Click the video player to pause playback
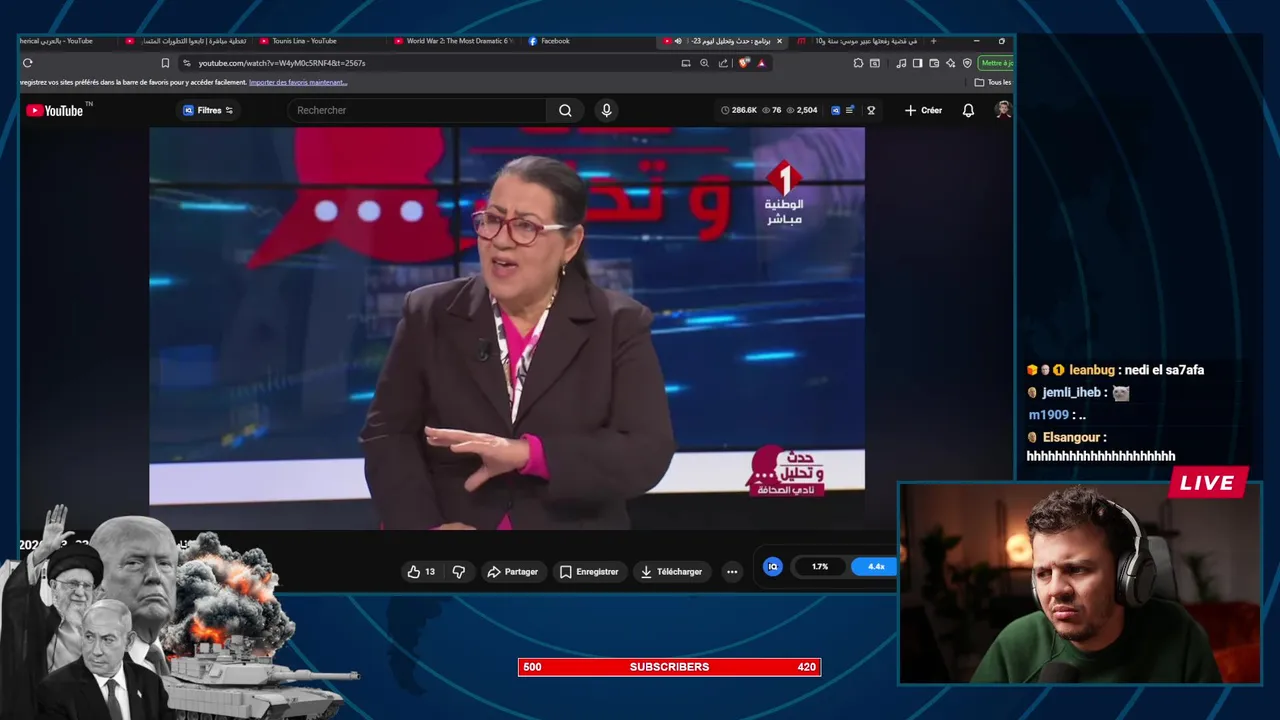Image resolution: width=1280 pixels, height=720 pixels. (507, 328)
